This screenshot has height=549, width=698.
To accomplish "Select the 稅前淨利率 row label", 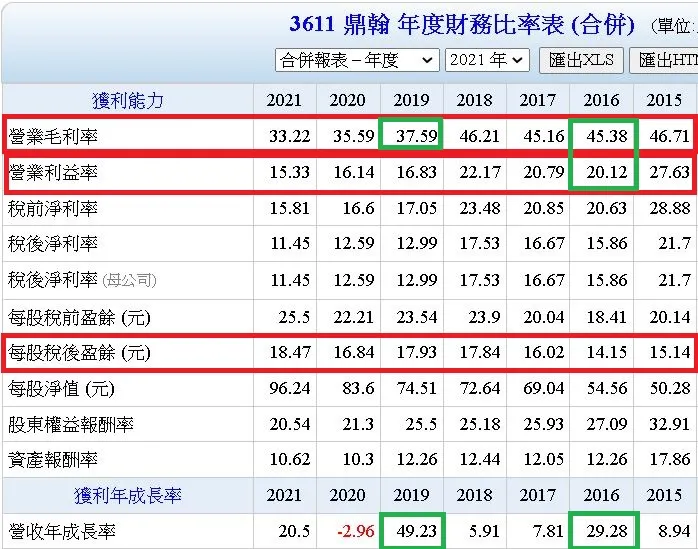I will pyautogui.click(x=53, y=208).
